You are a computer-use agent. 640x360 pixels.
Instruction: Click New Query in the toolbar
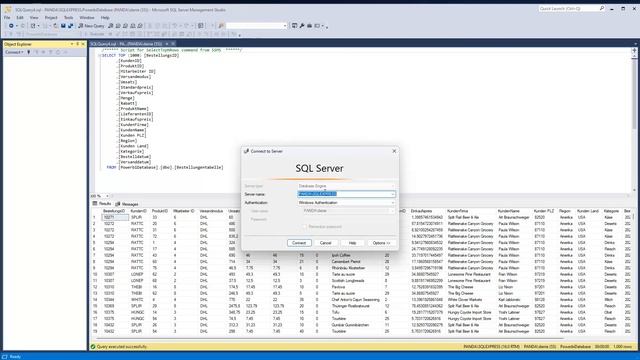coord(91,26)
